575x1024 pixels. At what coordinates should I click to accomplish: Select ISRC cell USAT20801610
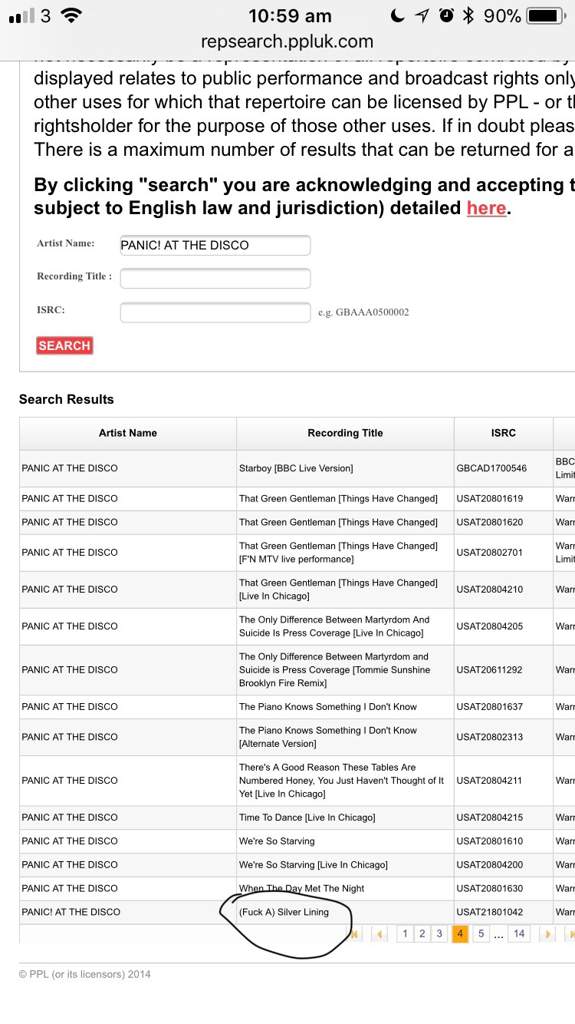tap(503, 842)
